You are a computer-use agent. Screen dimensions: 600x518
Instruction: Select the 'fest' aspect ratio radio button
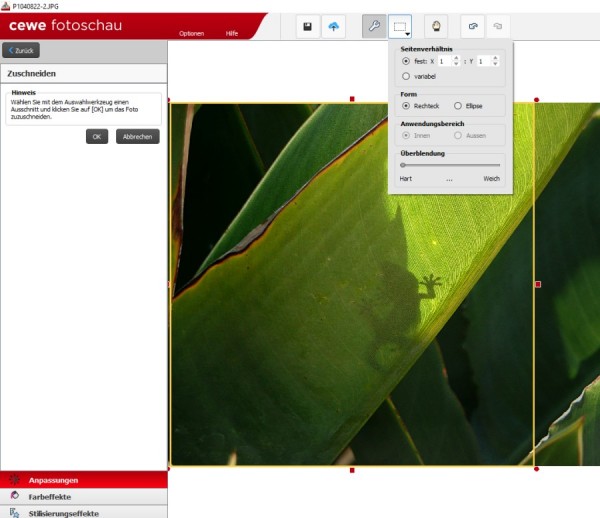405,61
